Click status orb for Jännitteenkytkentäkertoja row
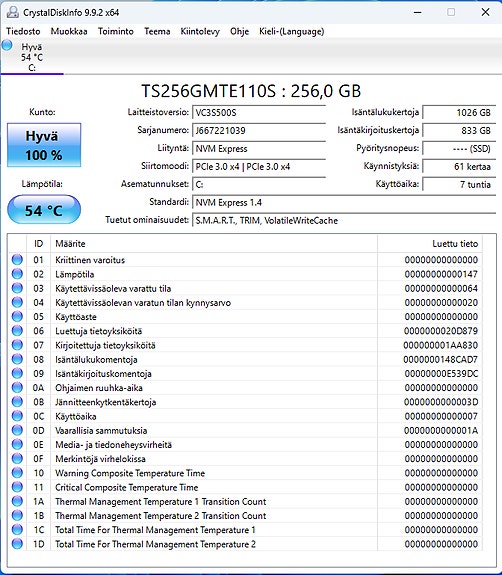This screenshot has height=575, width=502. pos(17,402)
